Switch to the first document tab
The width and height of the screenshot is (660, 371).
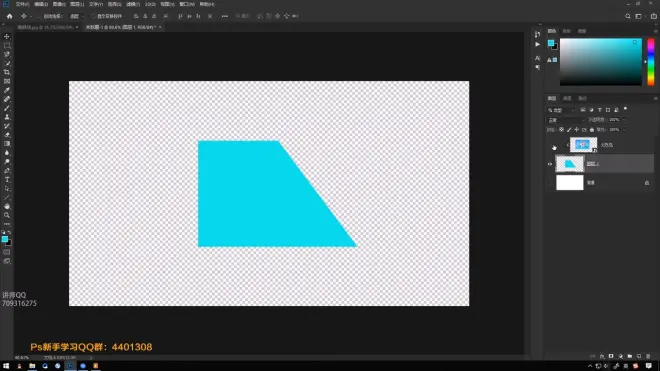45,27
